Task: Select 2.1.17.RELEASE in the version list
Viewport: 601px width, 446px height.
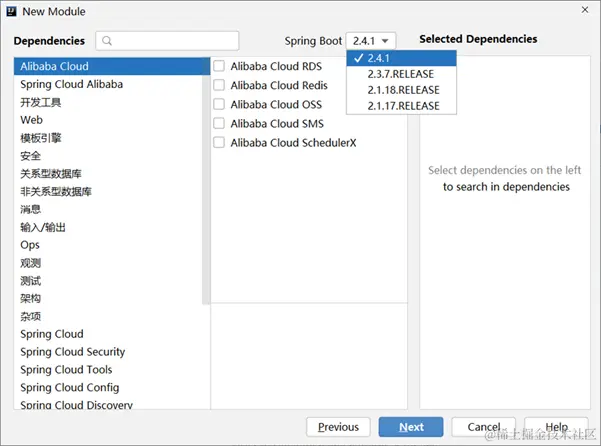Action: (x=403, y=106)
